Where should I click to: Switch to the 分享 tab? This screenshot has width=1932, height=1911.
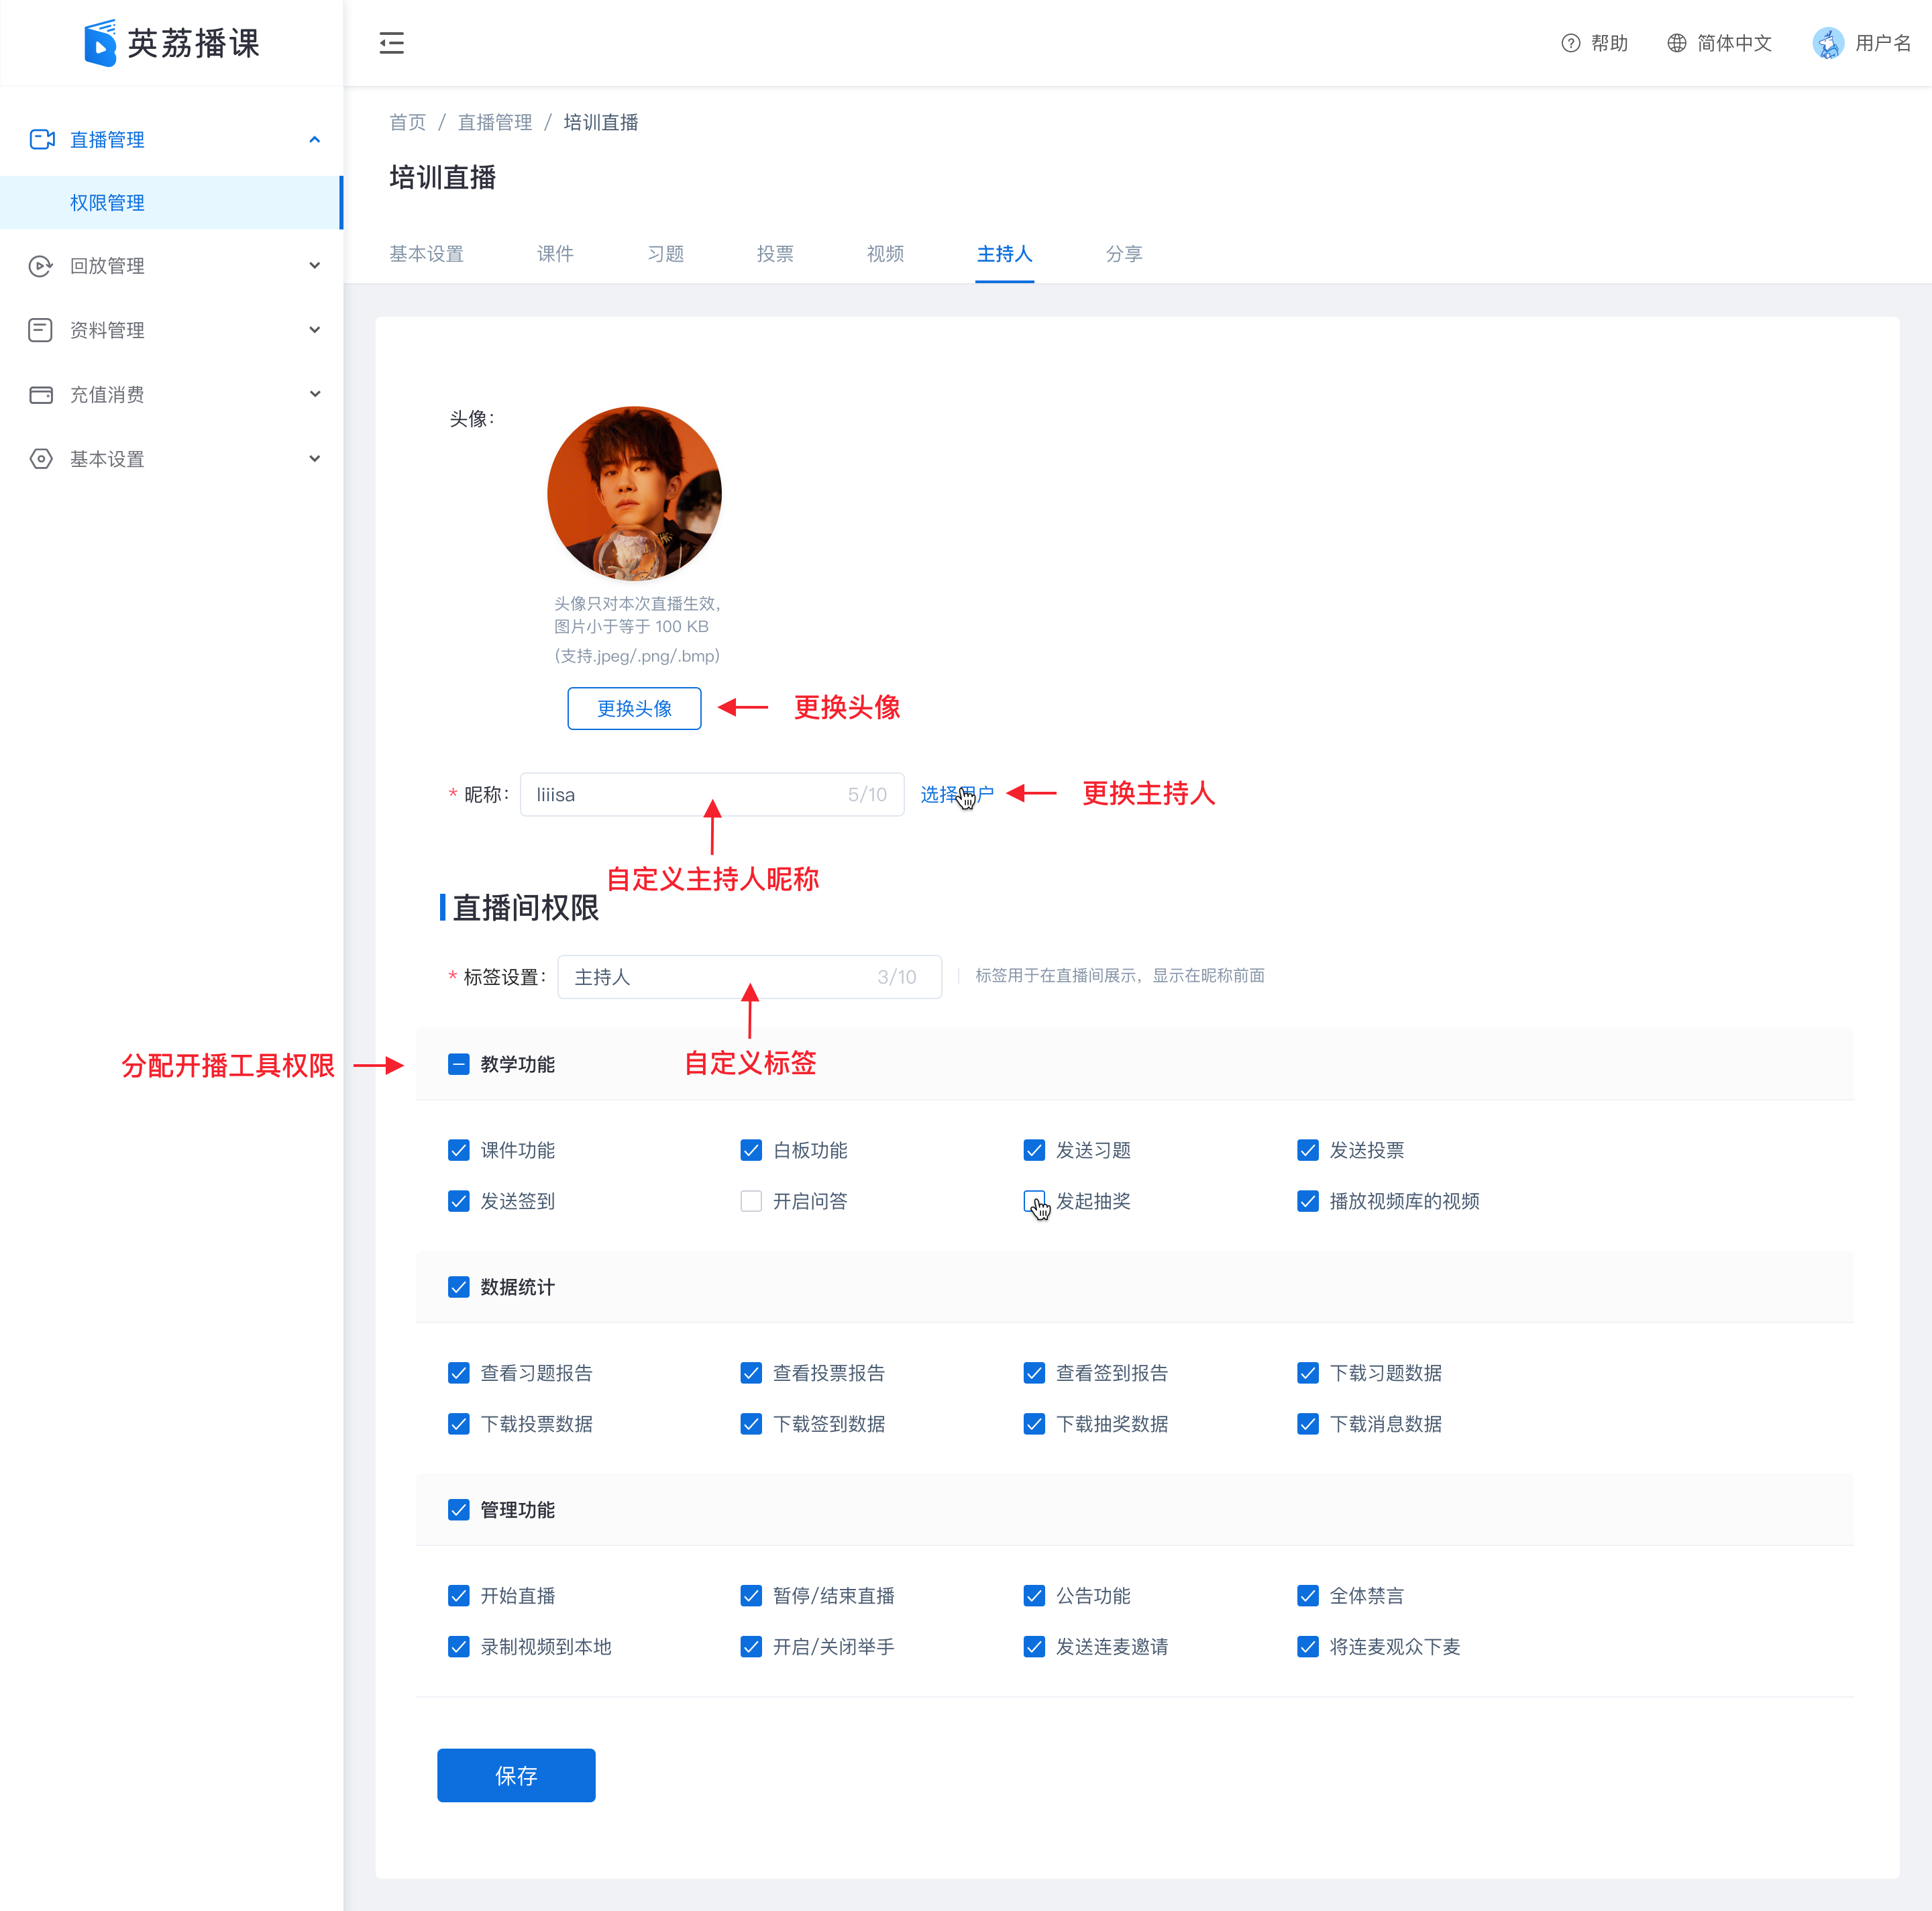tap(1124, 254)
